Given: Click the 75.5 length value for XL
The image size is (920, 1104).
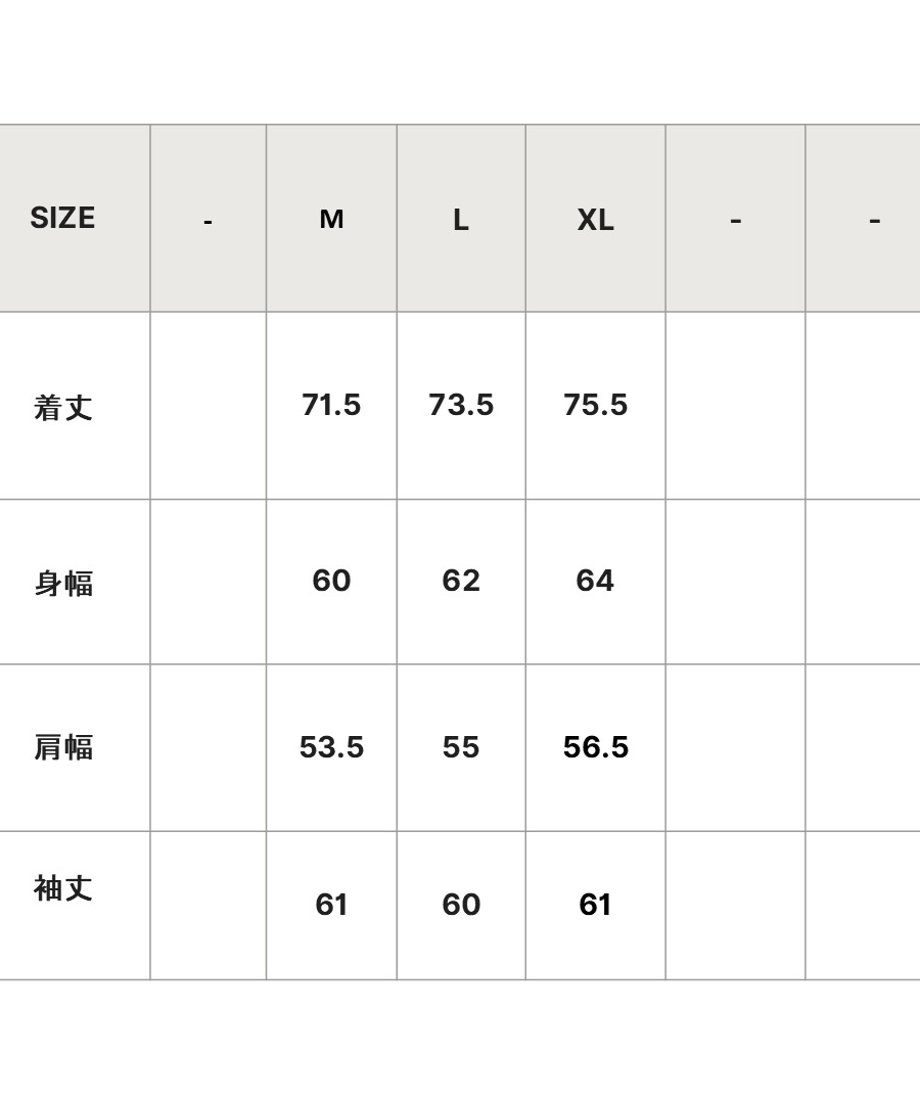Looking at the screenshot, I should 596,405.
